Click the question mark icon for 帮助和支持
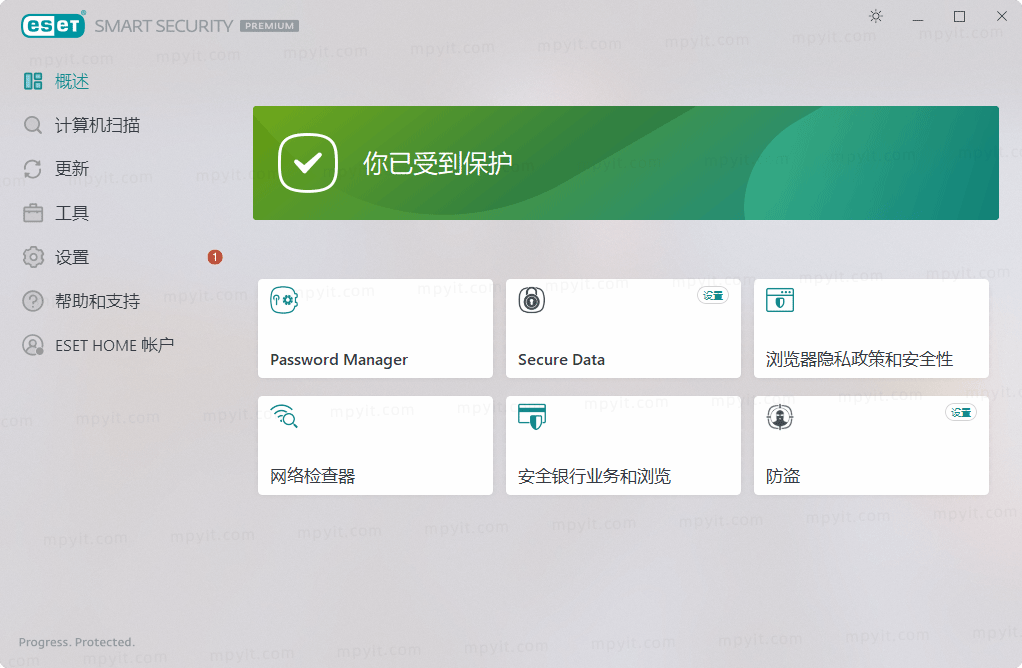The width and height of the screenshot is (1022, 668). 33,301
